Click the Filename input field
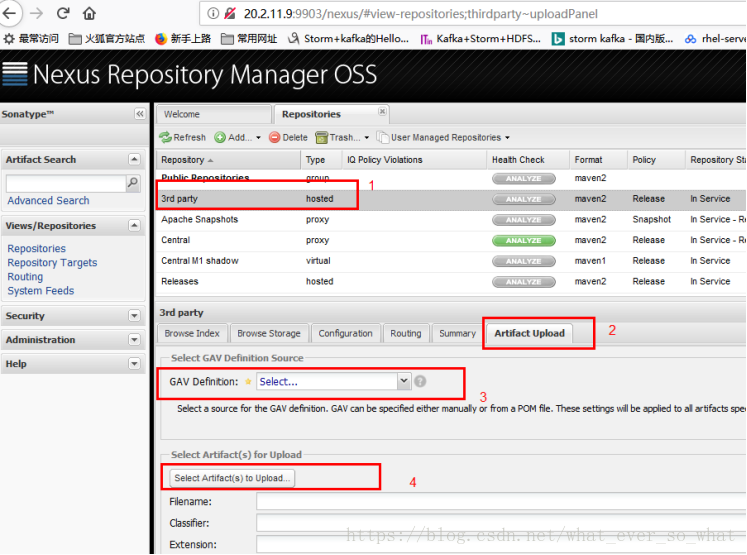The image size is (747, 555). (501, 502)
